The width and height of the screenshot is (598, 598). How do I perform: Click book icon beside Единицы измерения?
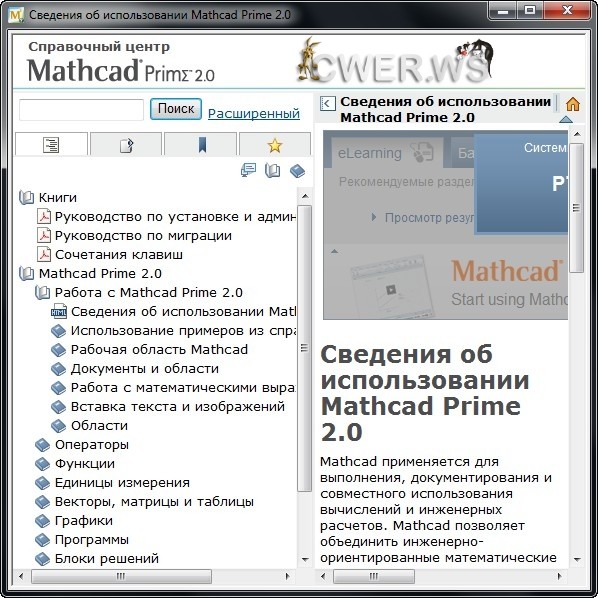pos(42,483)
